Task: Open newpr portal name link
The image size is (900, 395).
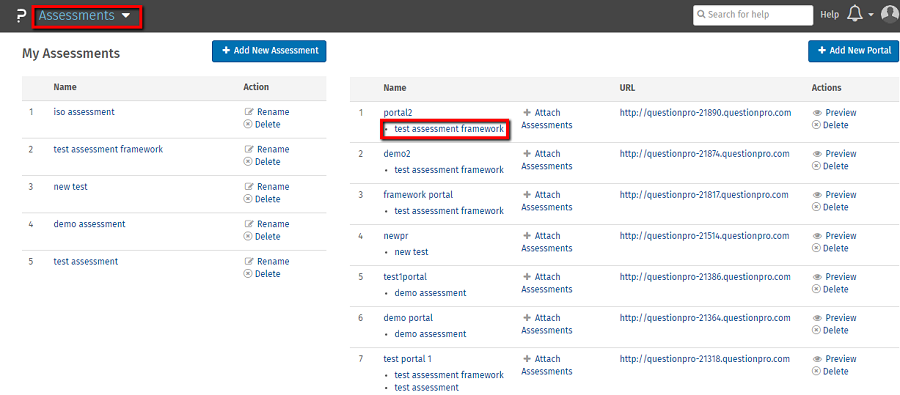Action: (395, 236)
